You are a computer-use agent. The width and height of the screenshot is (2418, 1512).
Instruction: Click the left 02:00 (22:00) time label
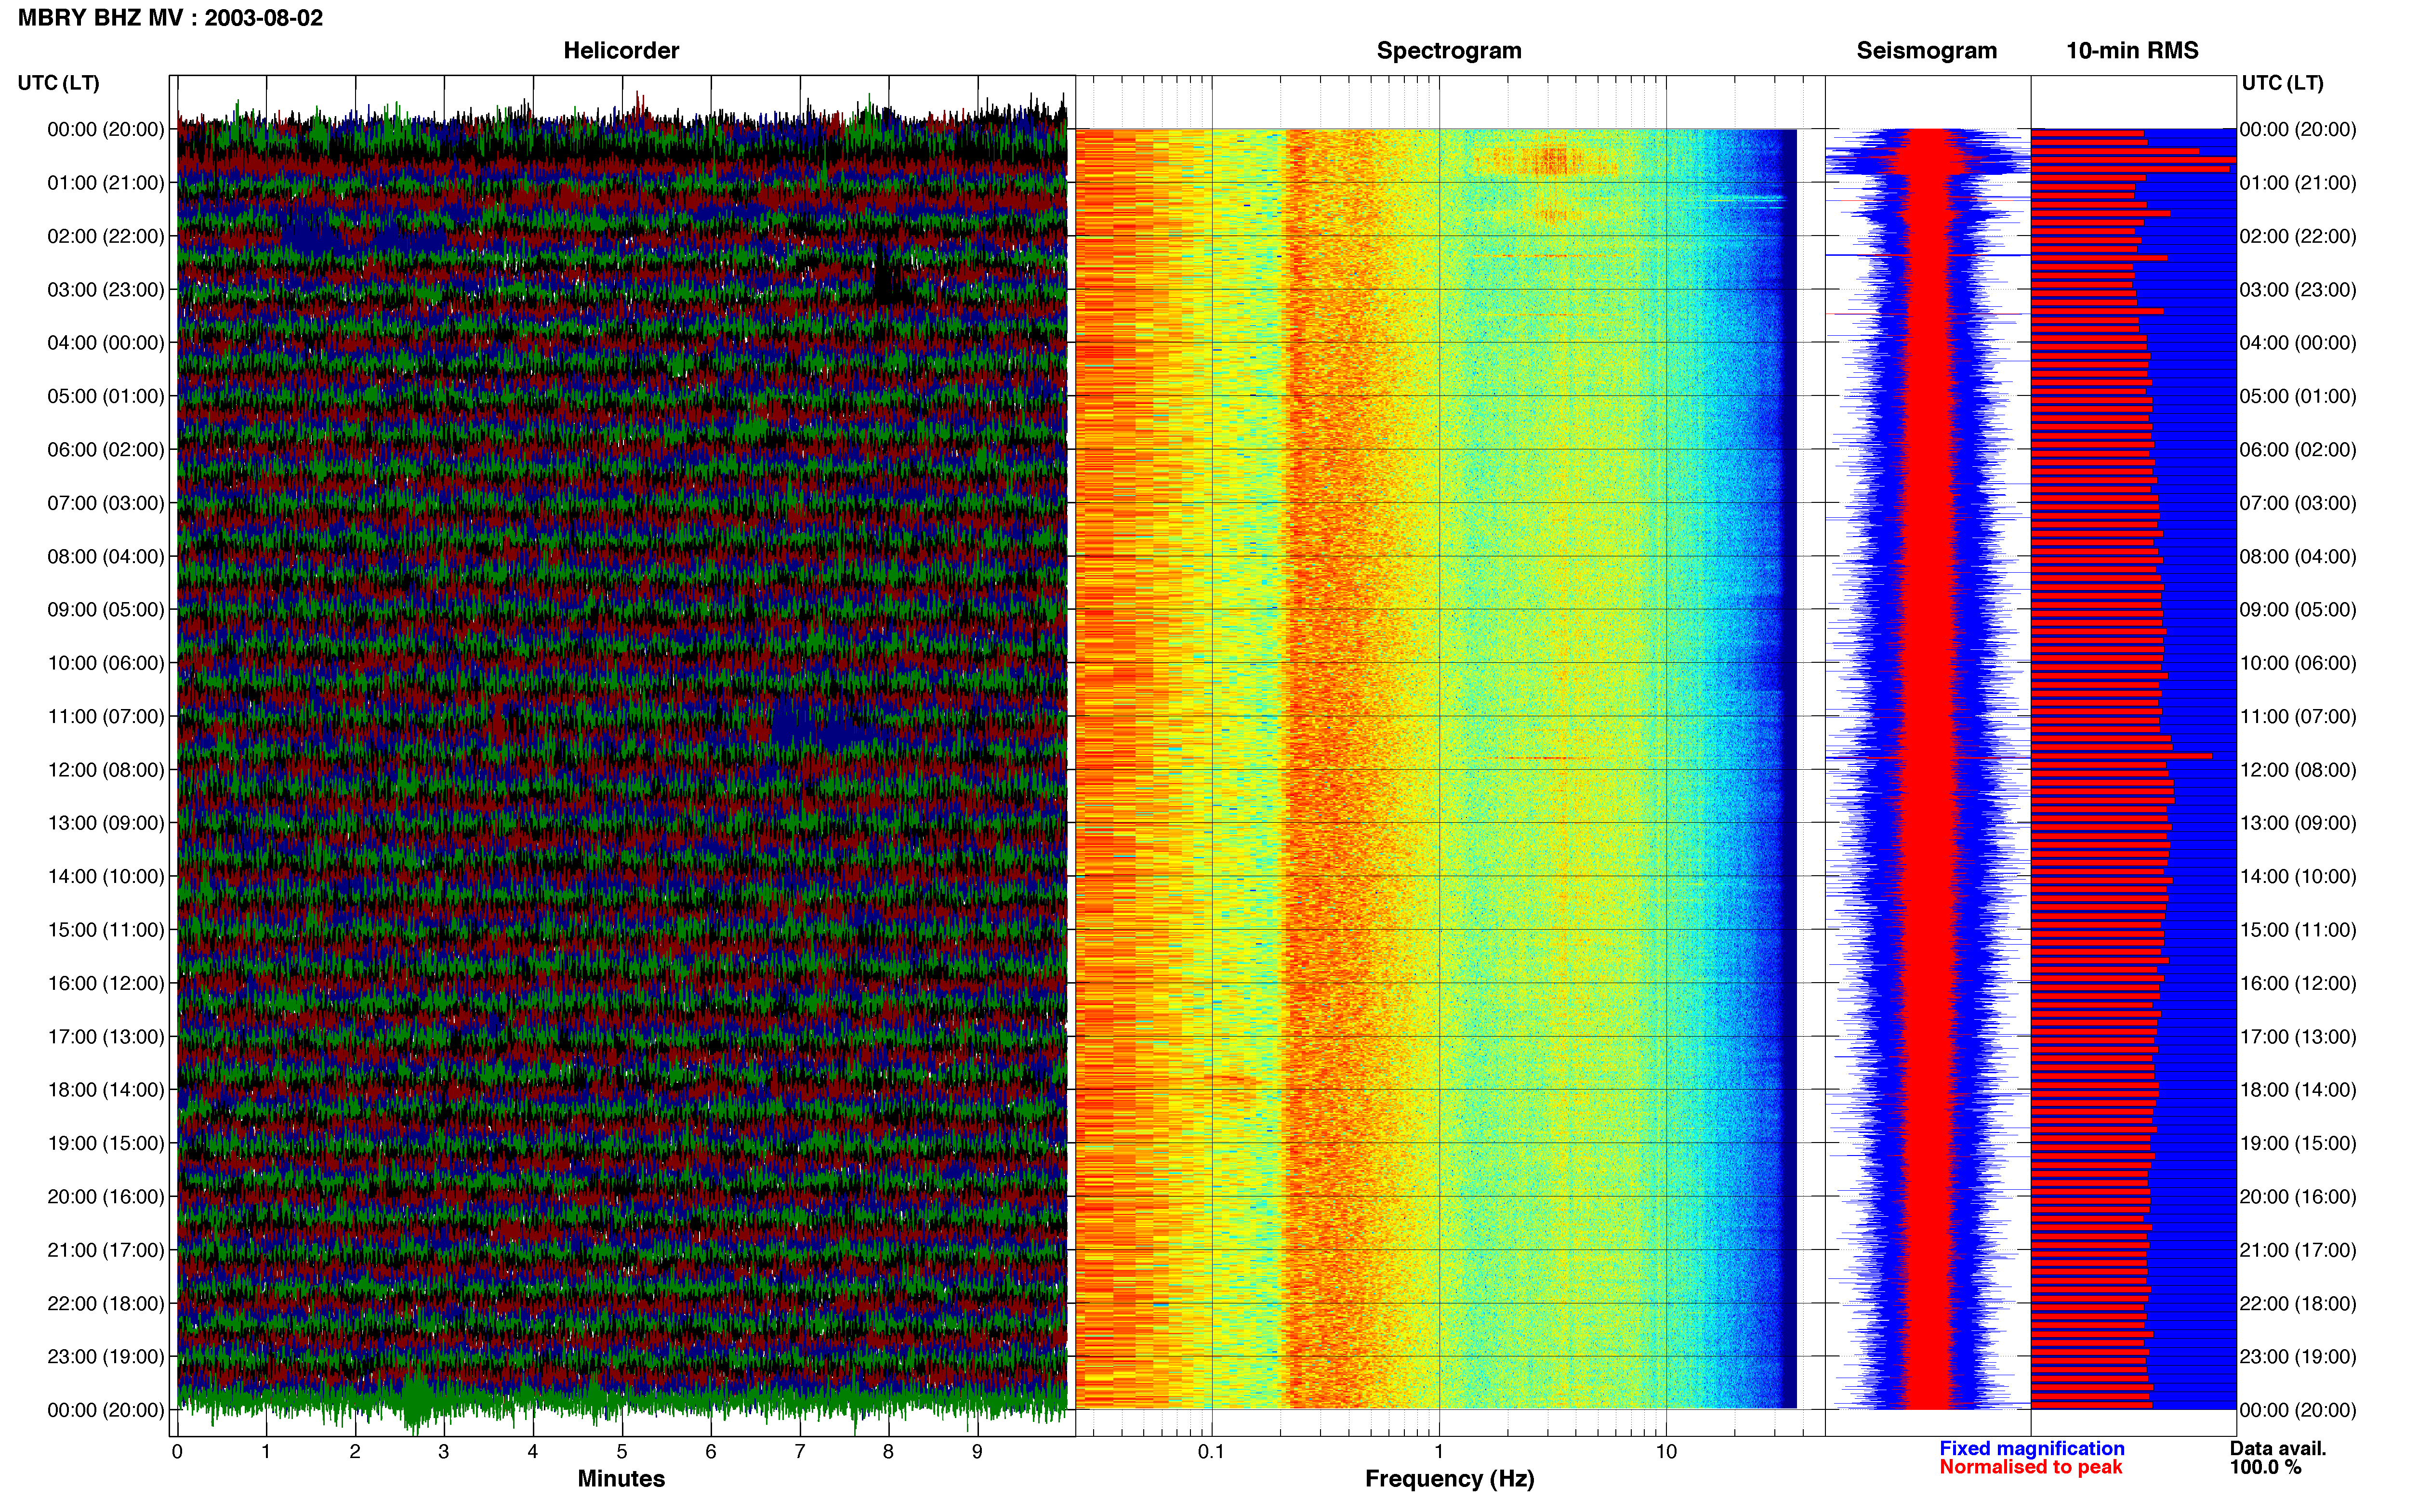click(x=106, y=236)
